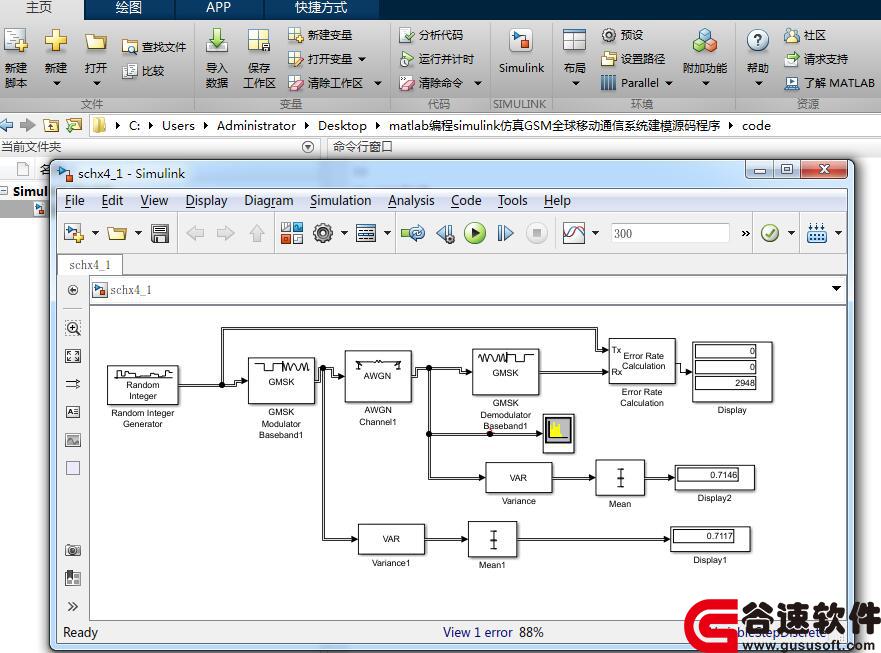881x653 pixels.
Task: Open the Help menu in Simulink
Action: (557, 201)
